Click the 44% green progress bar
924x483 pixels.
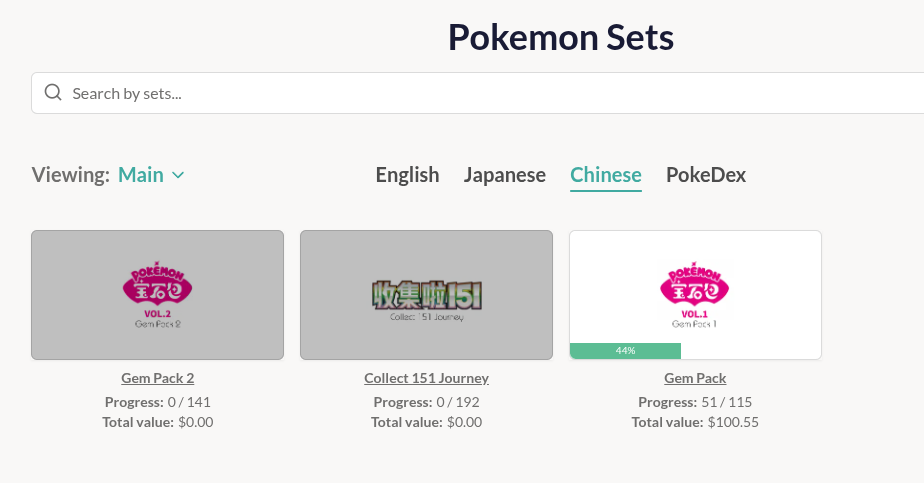(625, 351)
